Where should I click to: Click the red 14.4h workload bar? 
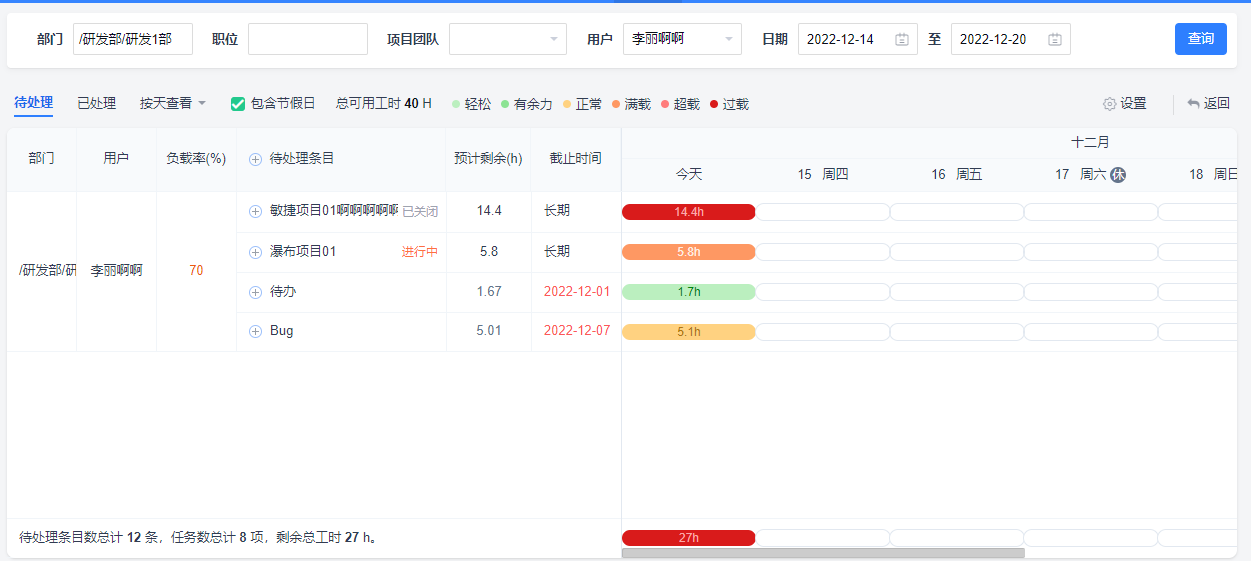(688, 212)
